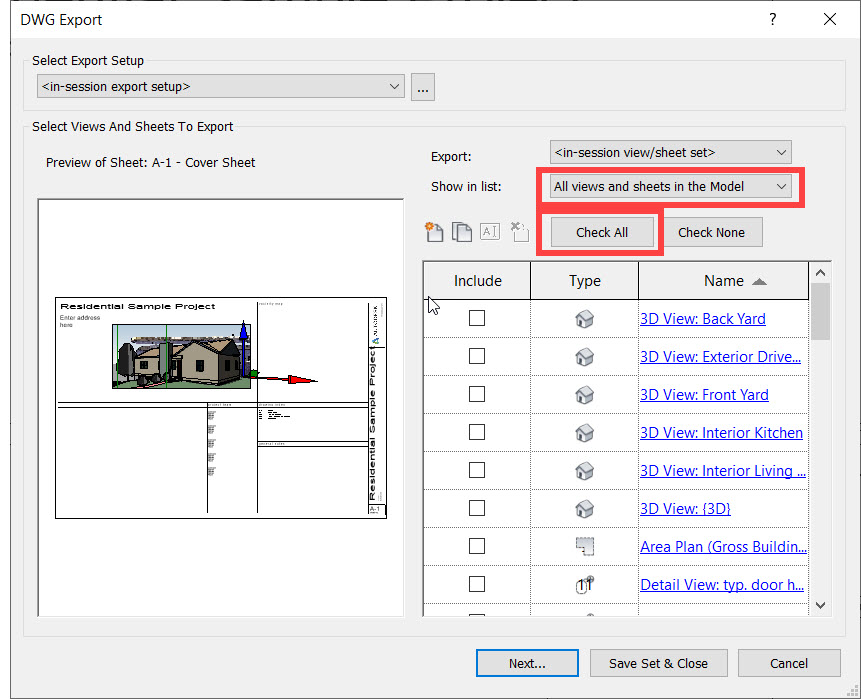Click the New Set icon
The height and width of the screenshot is (699, 861).
click(x=434, y=232)
